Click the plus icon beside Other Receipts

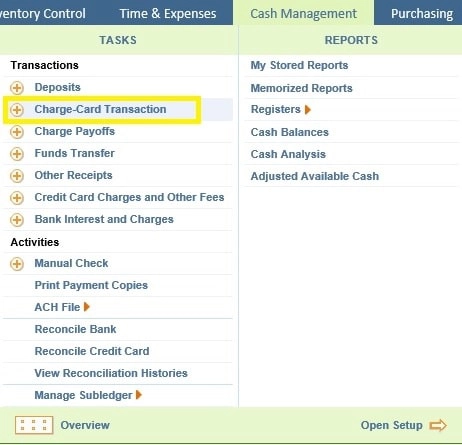[x=17, y=176]
